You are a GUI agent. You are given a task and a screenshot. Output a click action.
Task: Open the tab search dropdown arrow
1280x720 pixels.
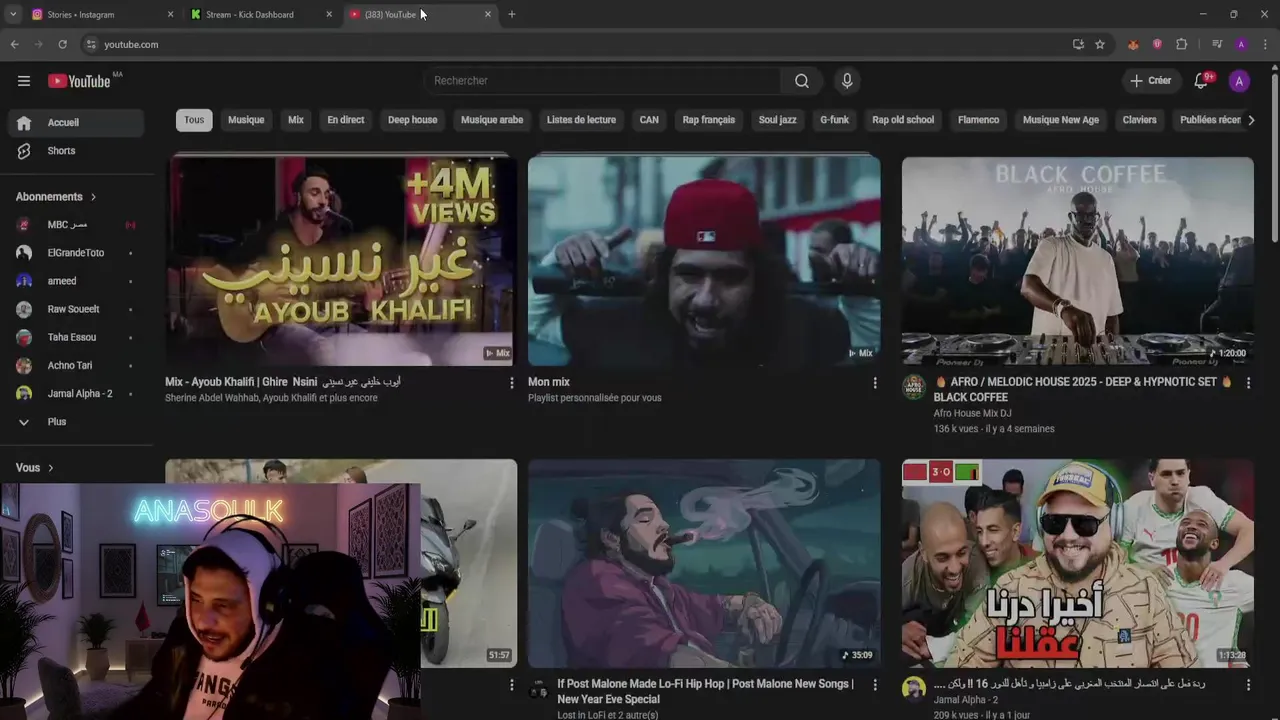[13, 14]
